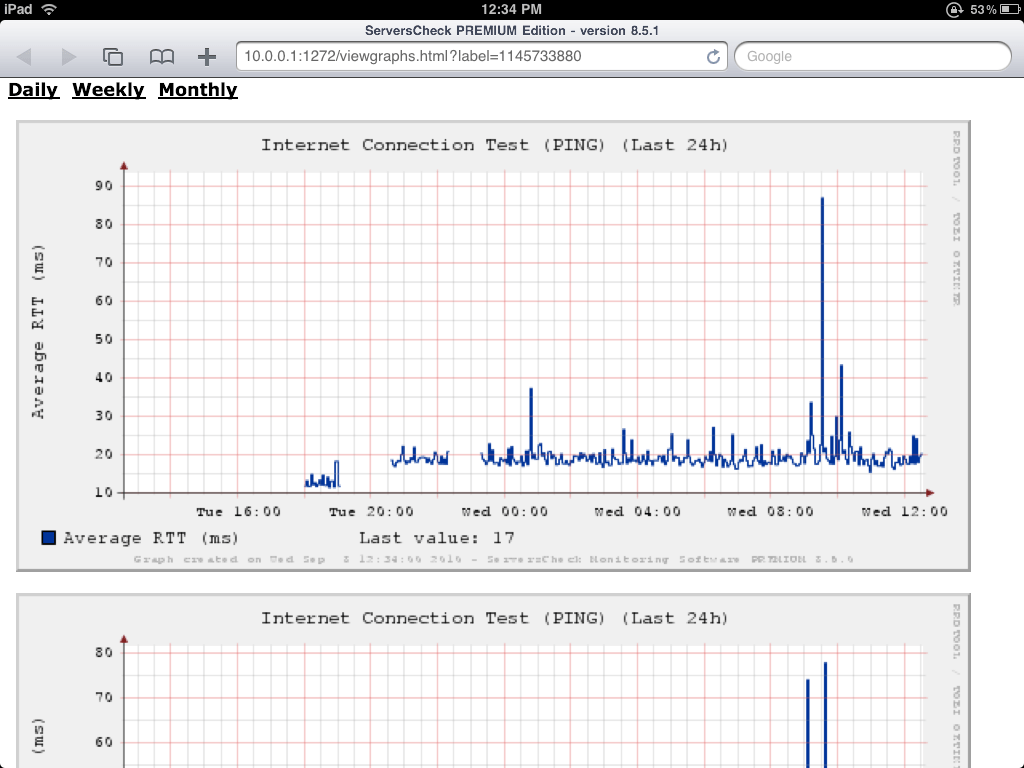Viewport: 1024px width, 768px height.
Task: Select the top 24h PING graph
Action: 493,340
